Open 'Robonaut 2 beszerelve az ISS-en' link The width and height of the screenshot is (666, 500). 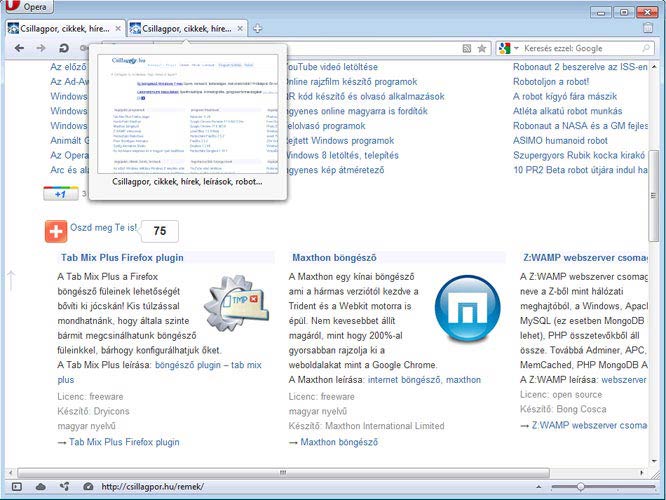(x=580, y=67)
